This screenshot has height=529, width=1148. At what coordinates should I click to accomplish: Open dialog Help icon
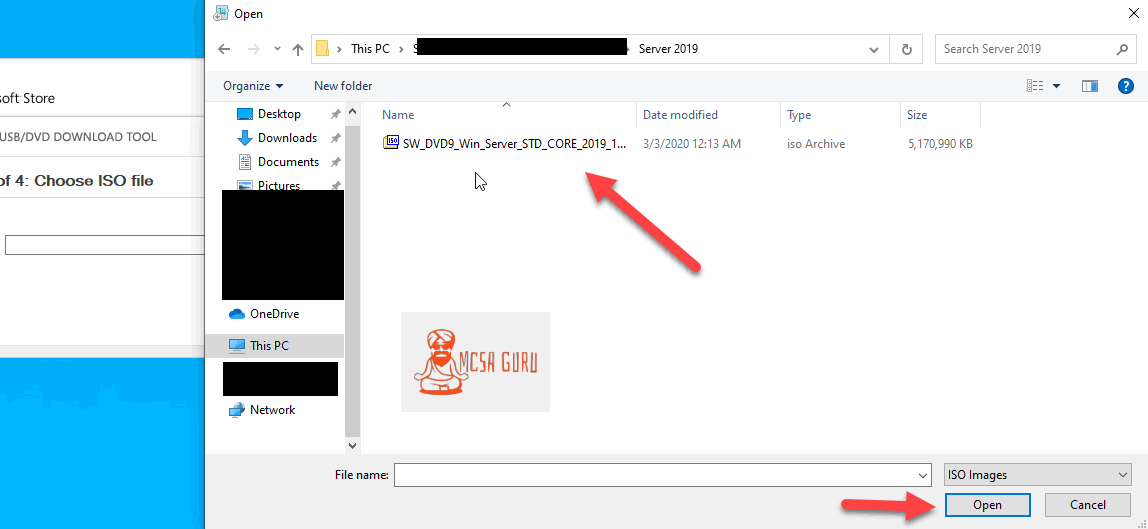tap(1126, 86)
